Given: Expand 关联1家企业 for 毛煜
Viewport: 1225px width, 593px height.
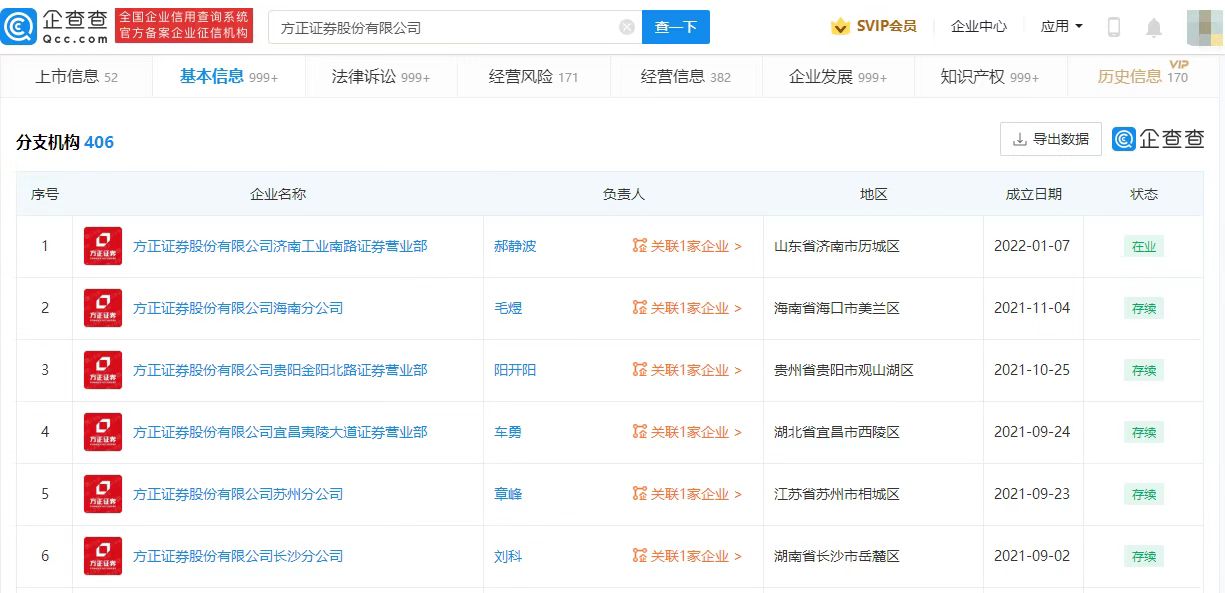Looking at the screenshot, I should (687, 308).
